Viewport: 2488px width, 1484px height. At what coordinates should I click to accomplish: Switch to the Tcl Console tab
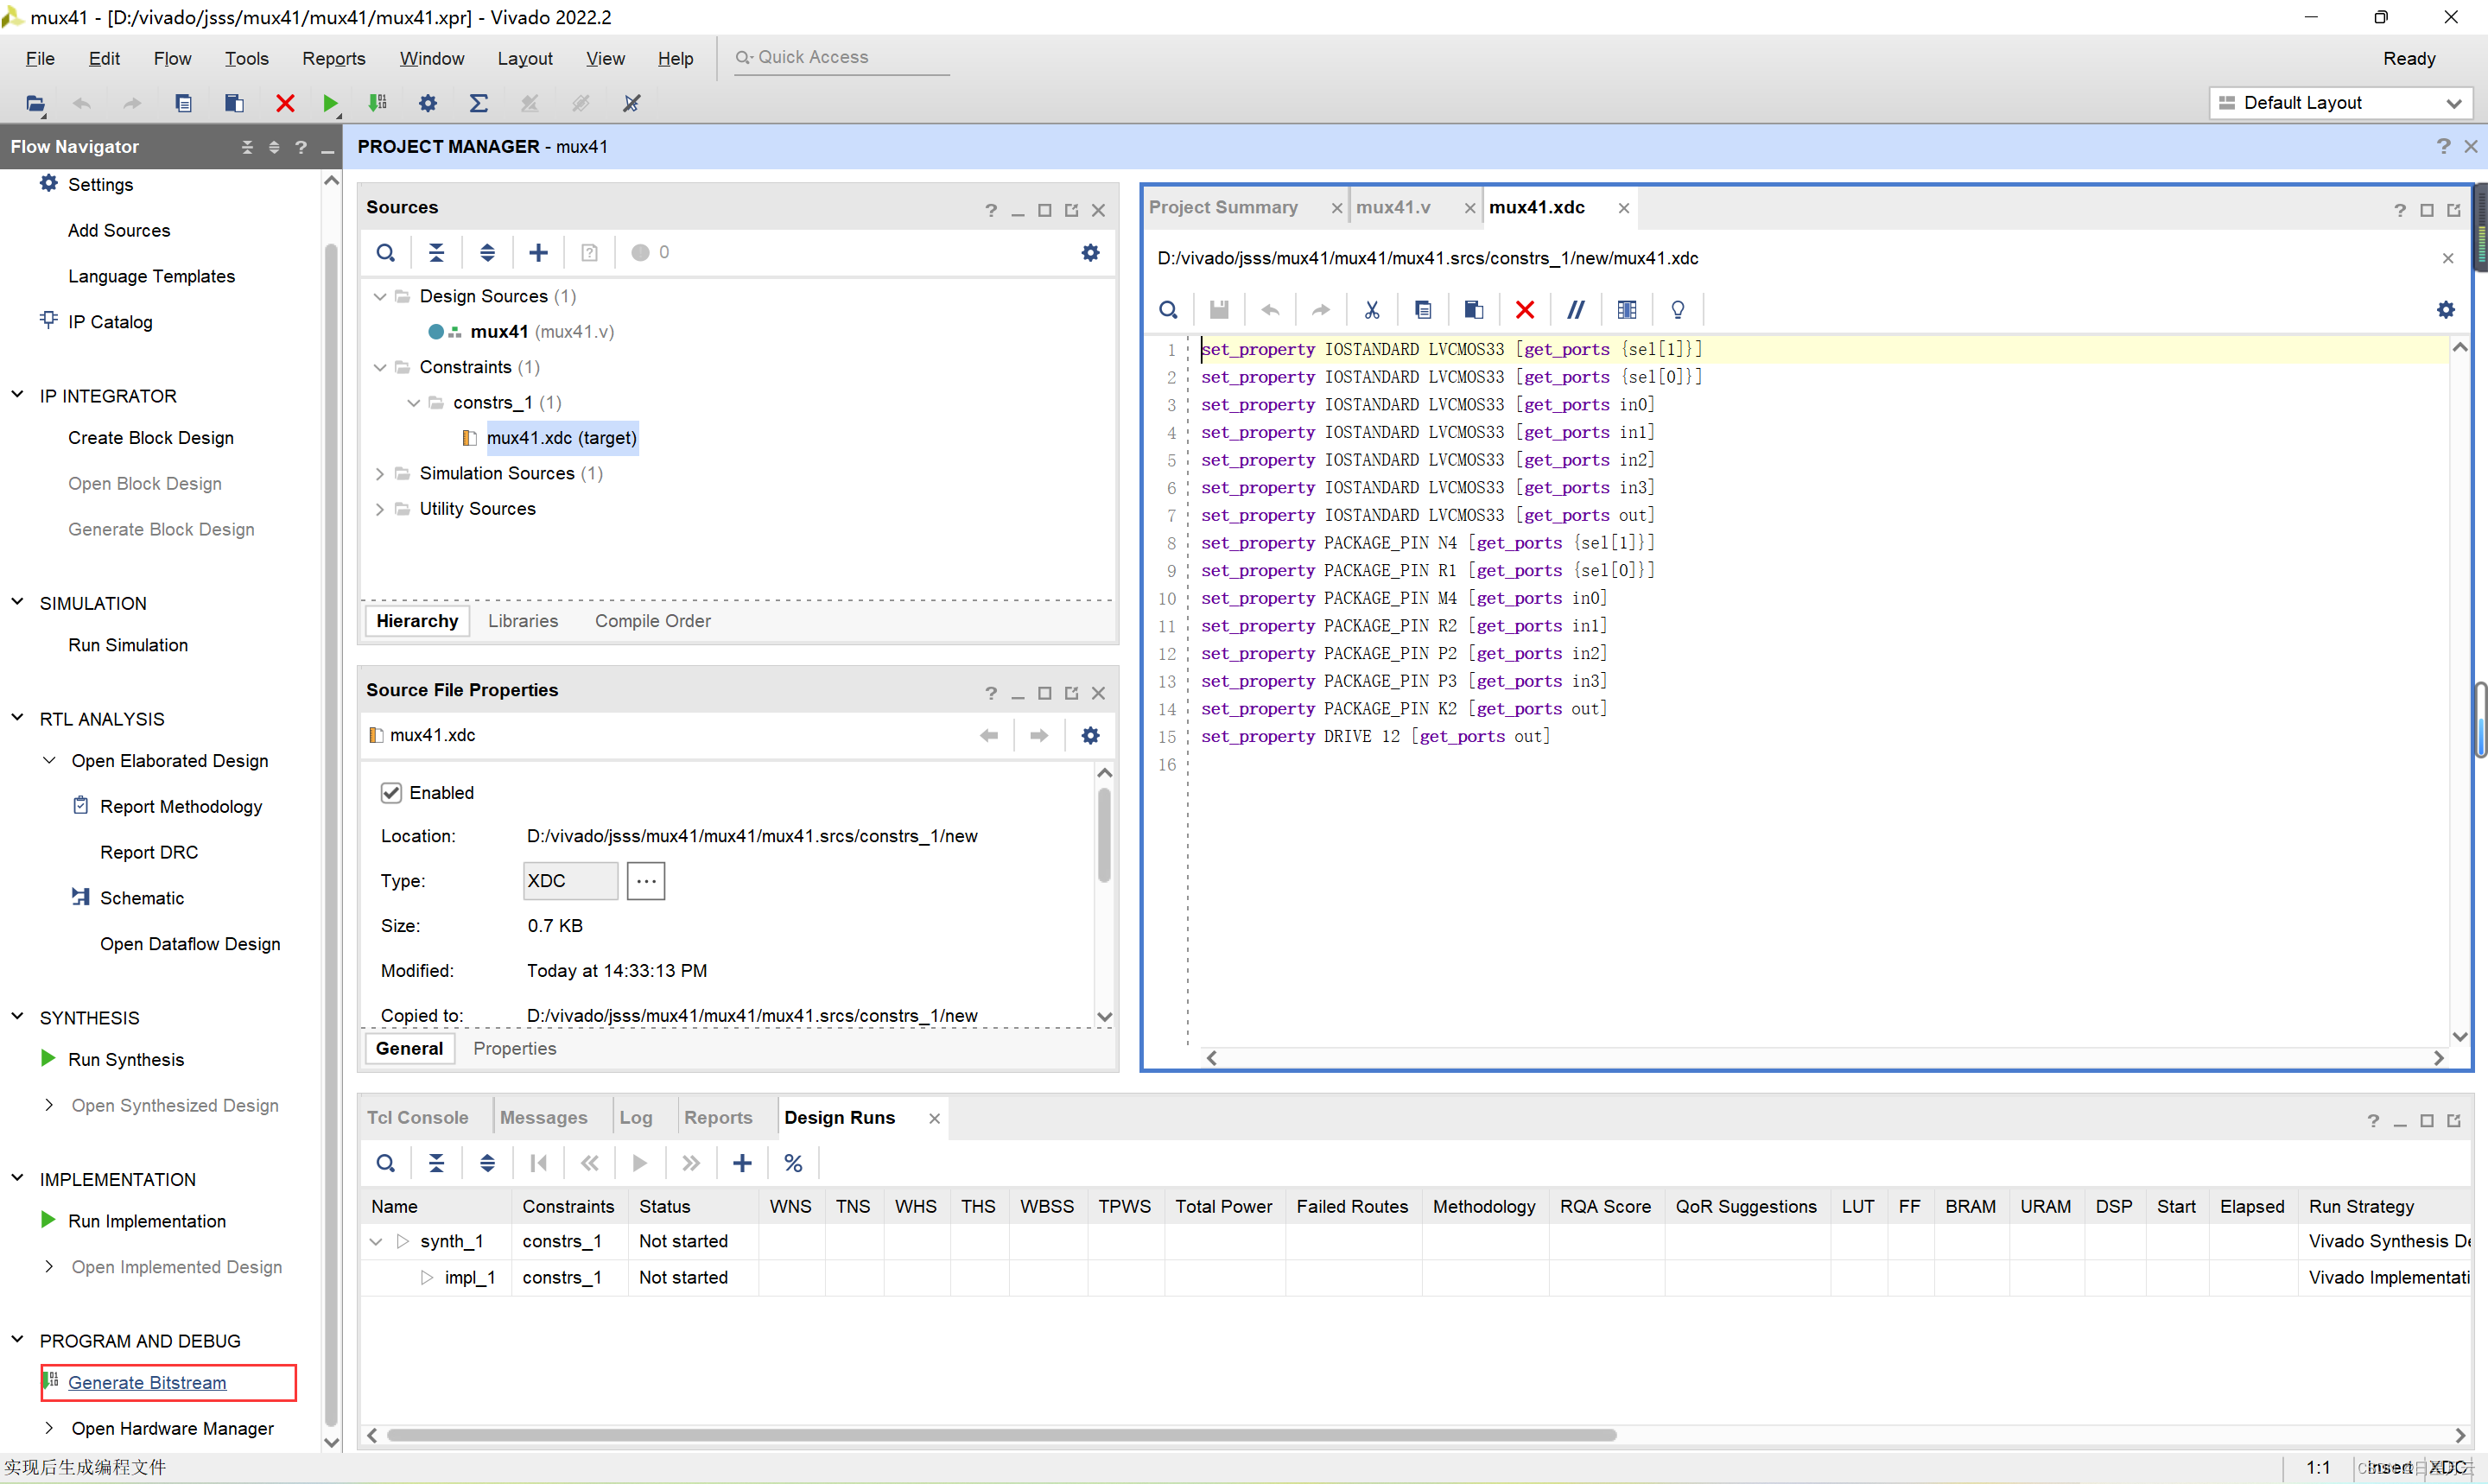[x=417, y=1118]
